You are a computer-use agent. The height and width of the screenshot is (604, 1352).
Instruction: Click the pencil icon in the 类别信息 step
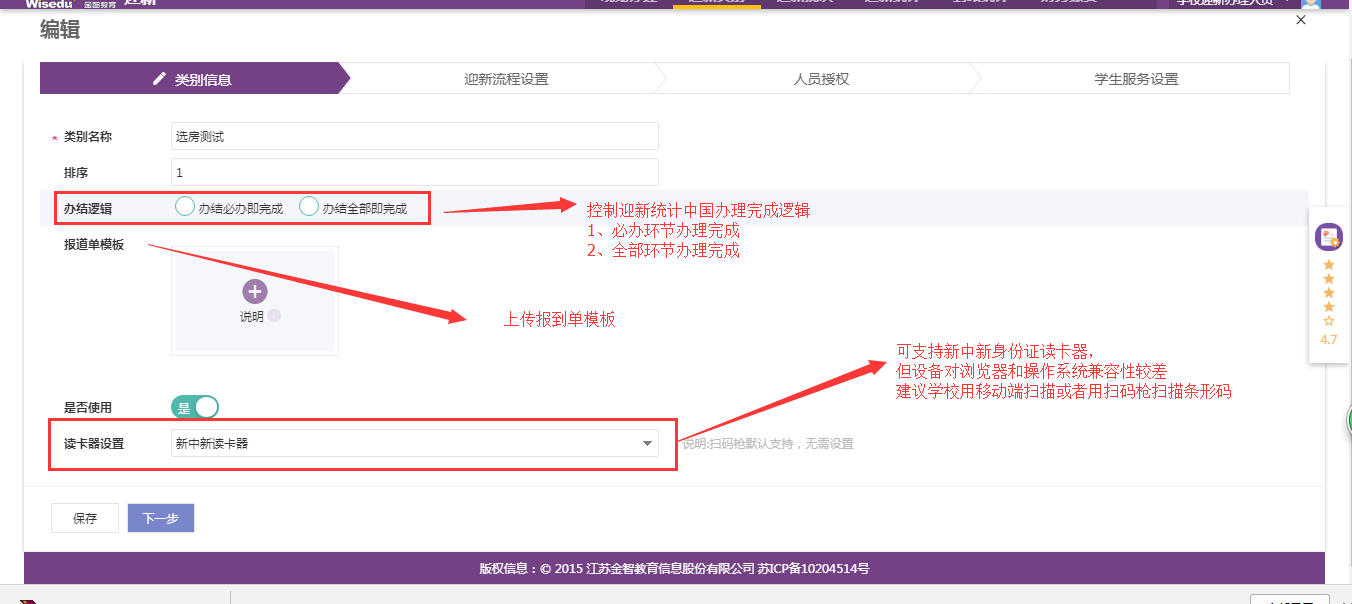pyautogui.click(x=159, y=79)
